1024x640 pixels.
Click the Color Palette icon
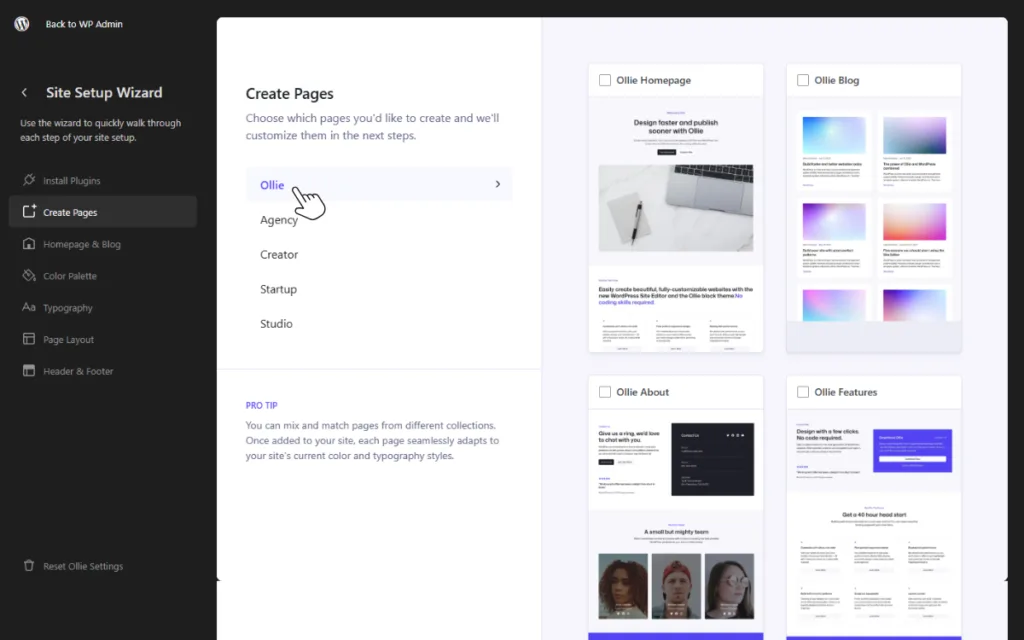pyautogui.click(x=29, y=276)
